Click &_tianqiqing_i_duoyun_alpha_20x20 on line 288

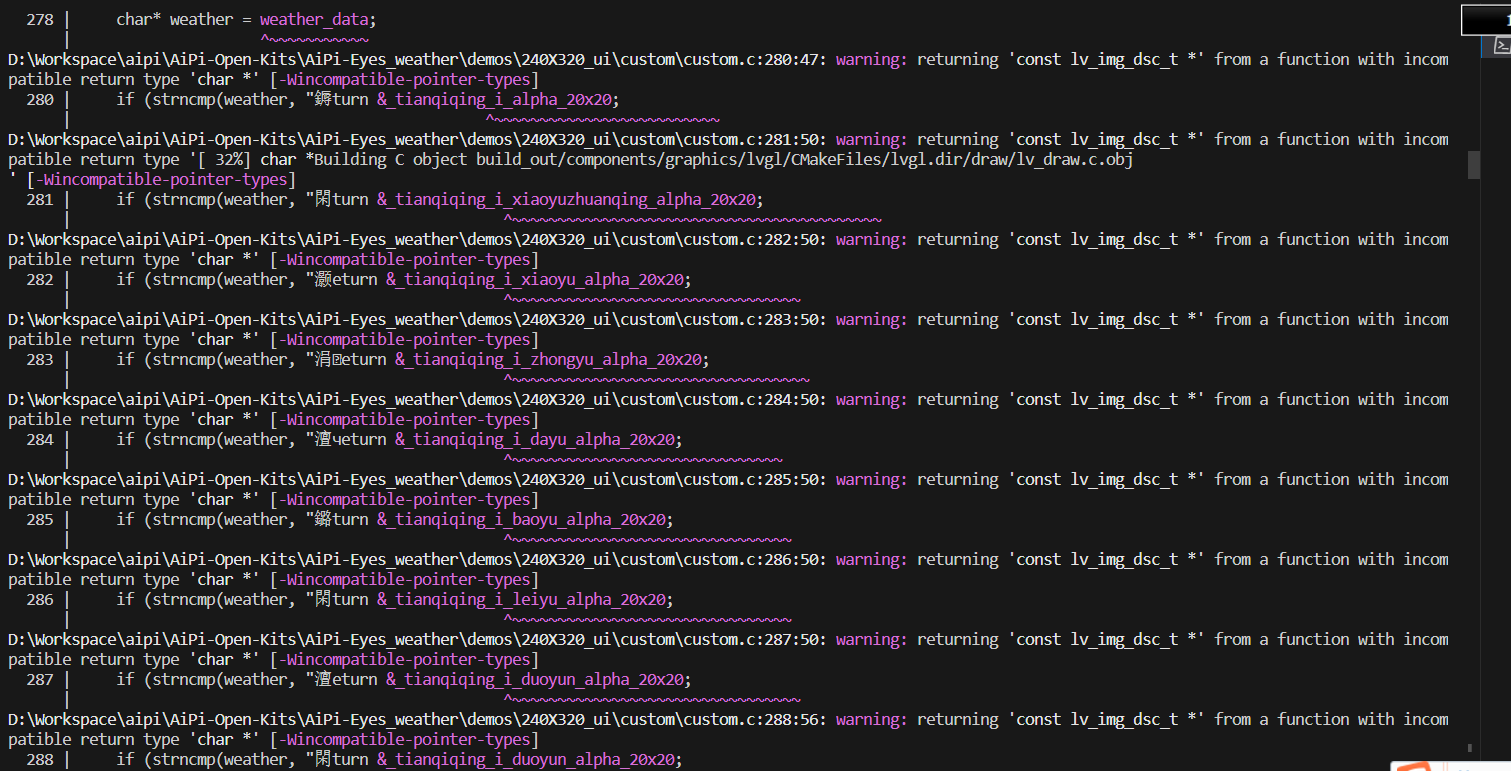524,759
